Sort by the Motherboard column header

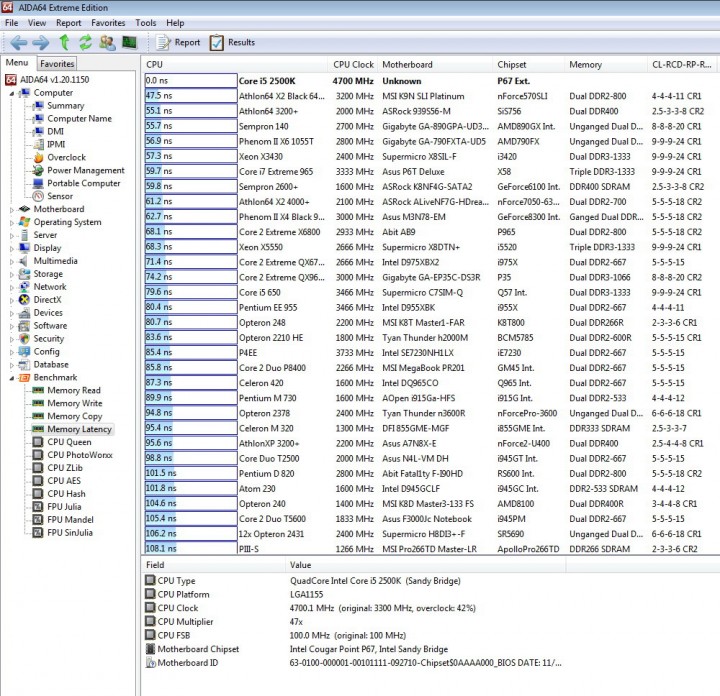click(435, 65)
